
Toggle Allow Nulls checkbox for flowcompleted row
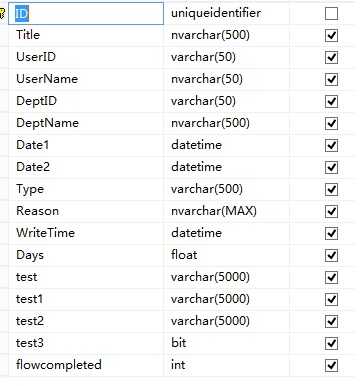pyautogui.click(x=331, y=366)
